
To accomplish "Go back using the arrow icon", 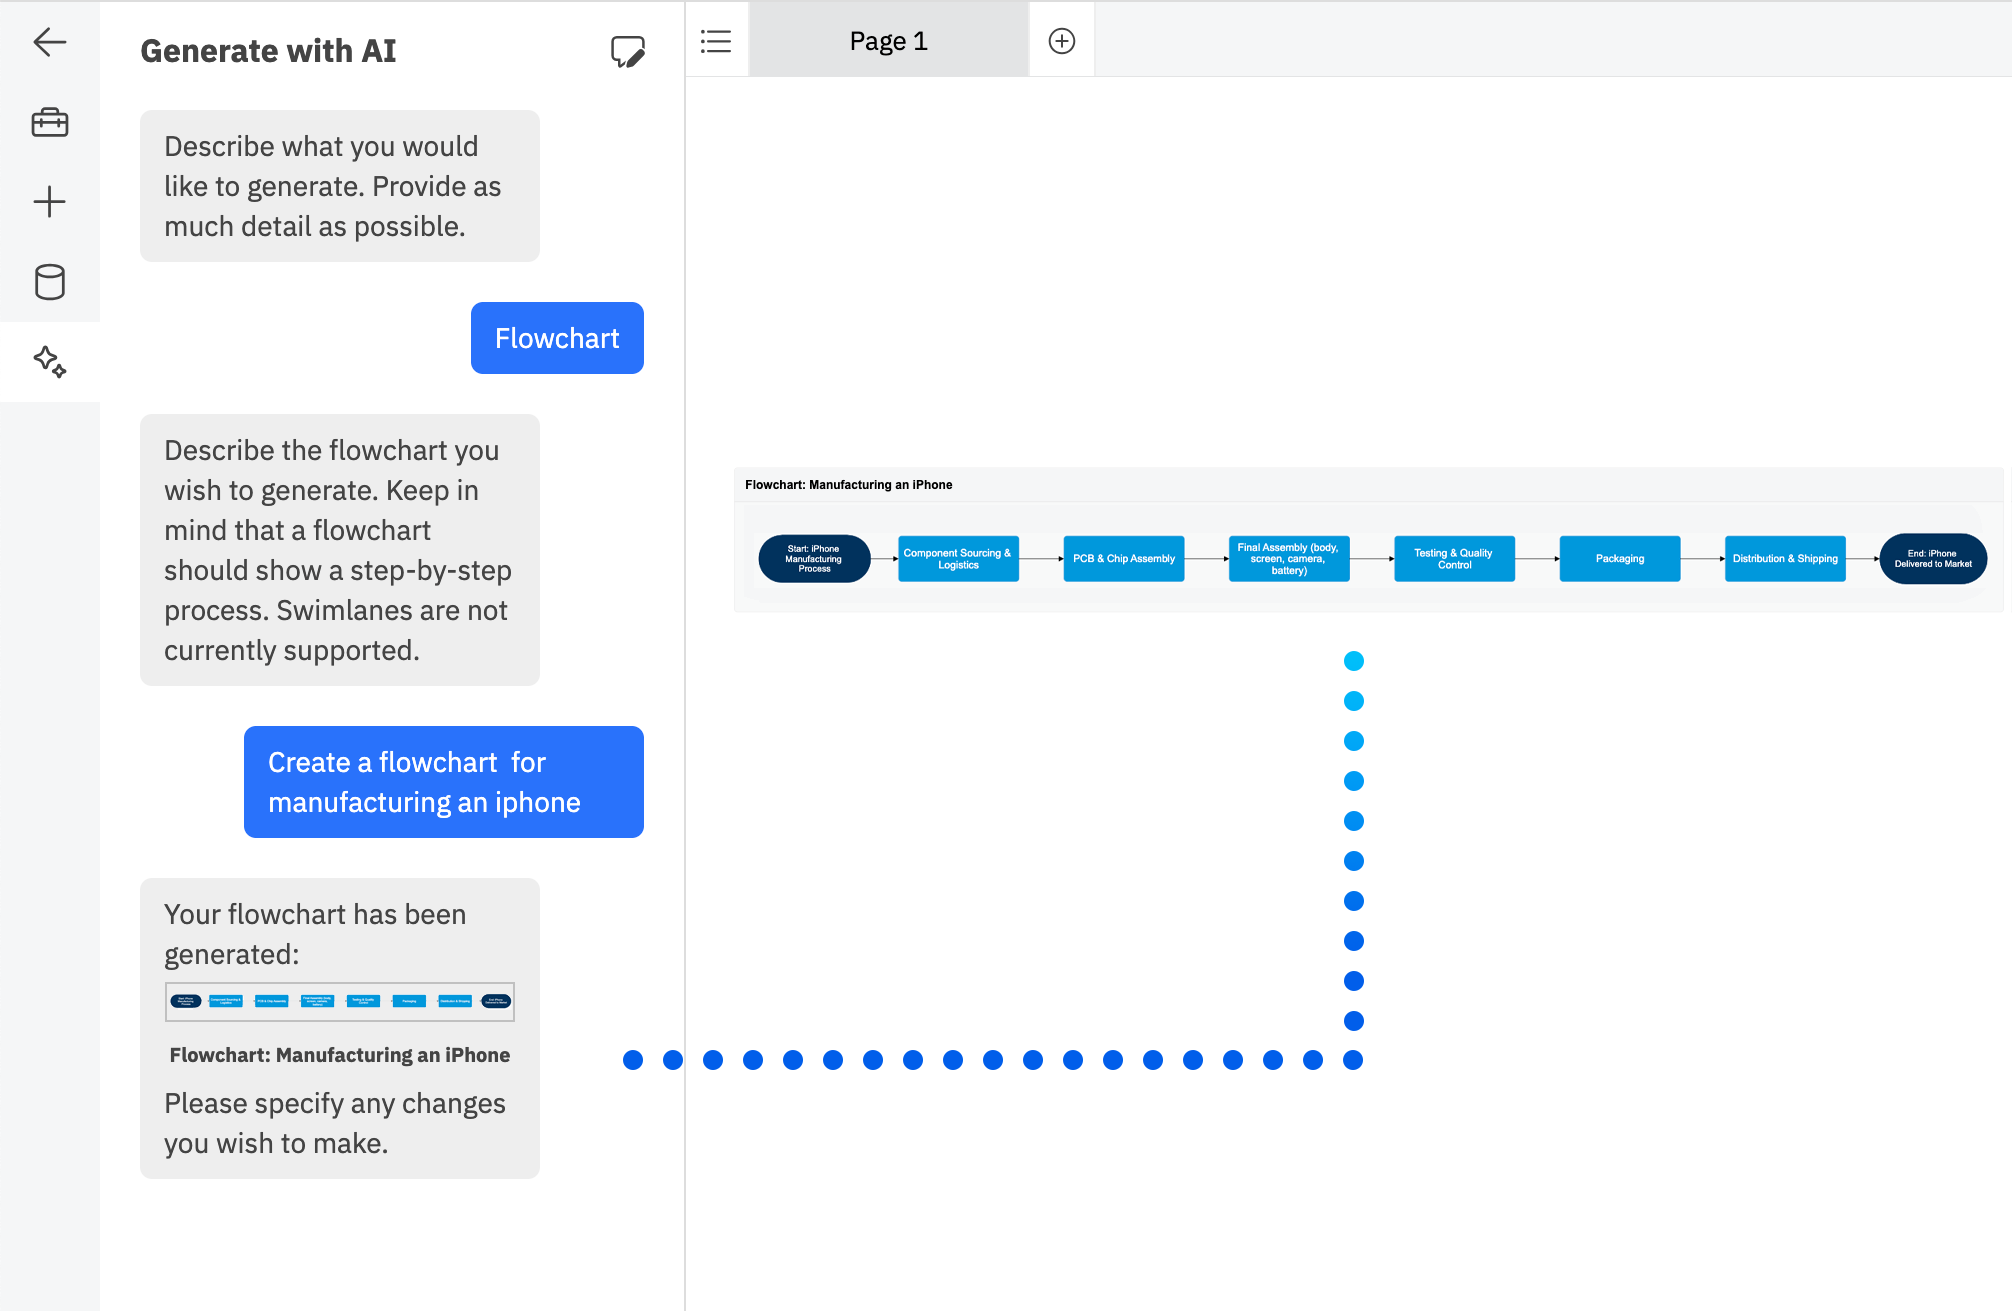I will coord(49,42).
